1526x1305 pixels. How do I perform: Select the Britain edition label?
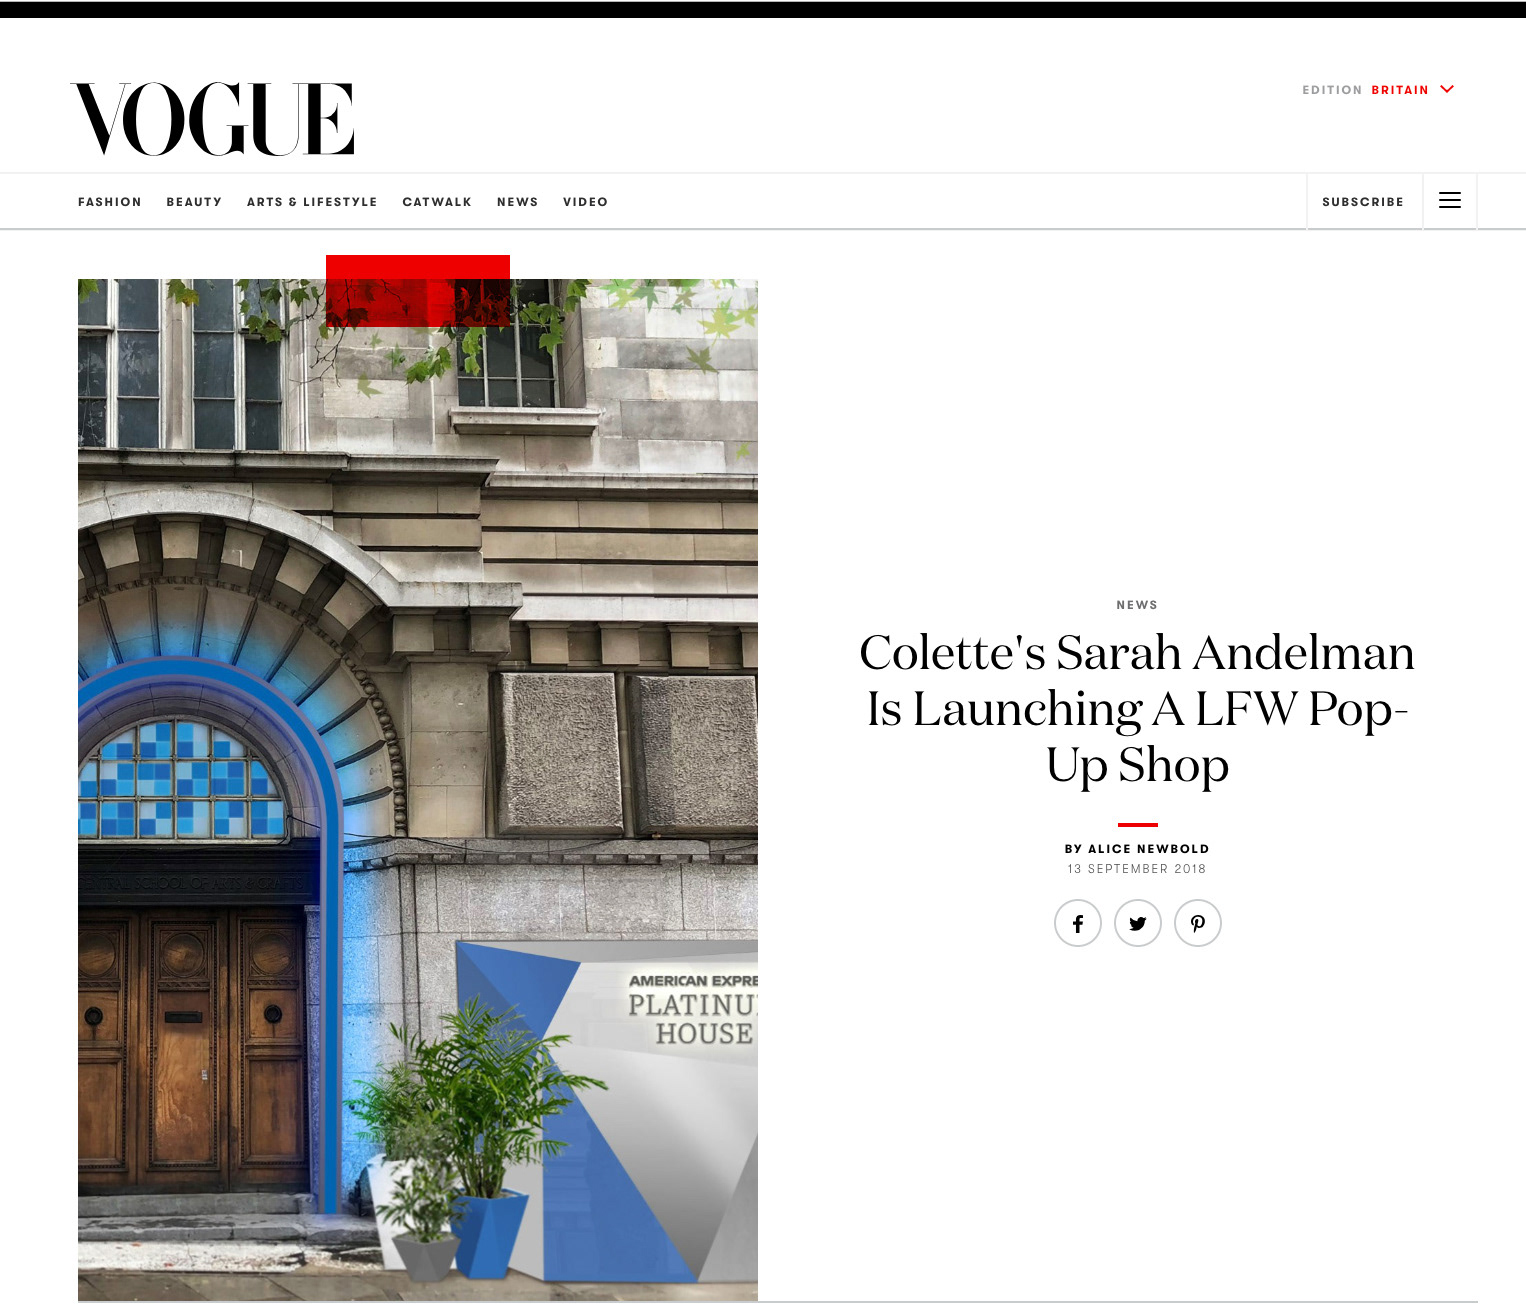point(1399,90)
